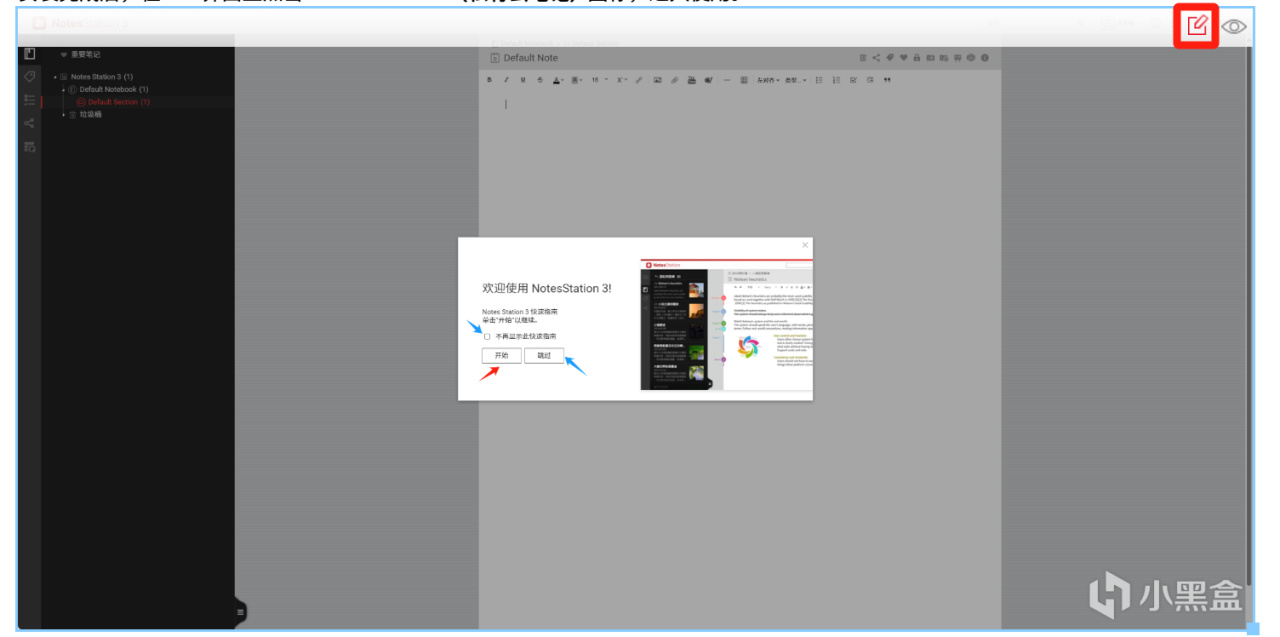Select the 垃圾桶 tree item
Viewport: 1280px width, 637px height.
click(91, 115)
